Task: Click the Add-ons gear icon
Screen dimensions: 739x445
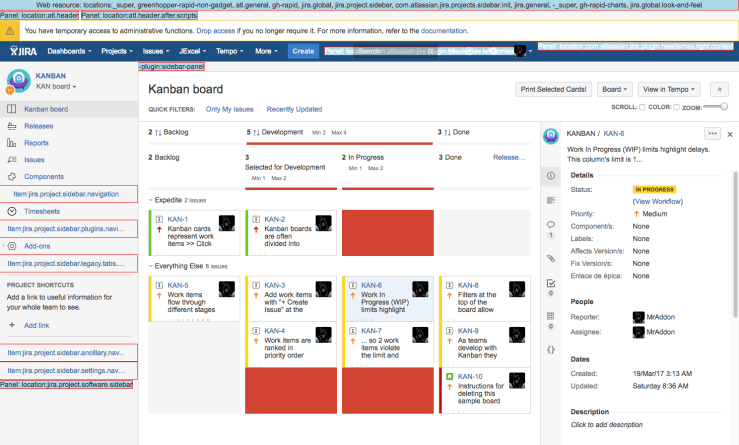Action: click(11, 245)
